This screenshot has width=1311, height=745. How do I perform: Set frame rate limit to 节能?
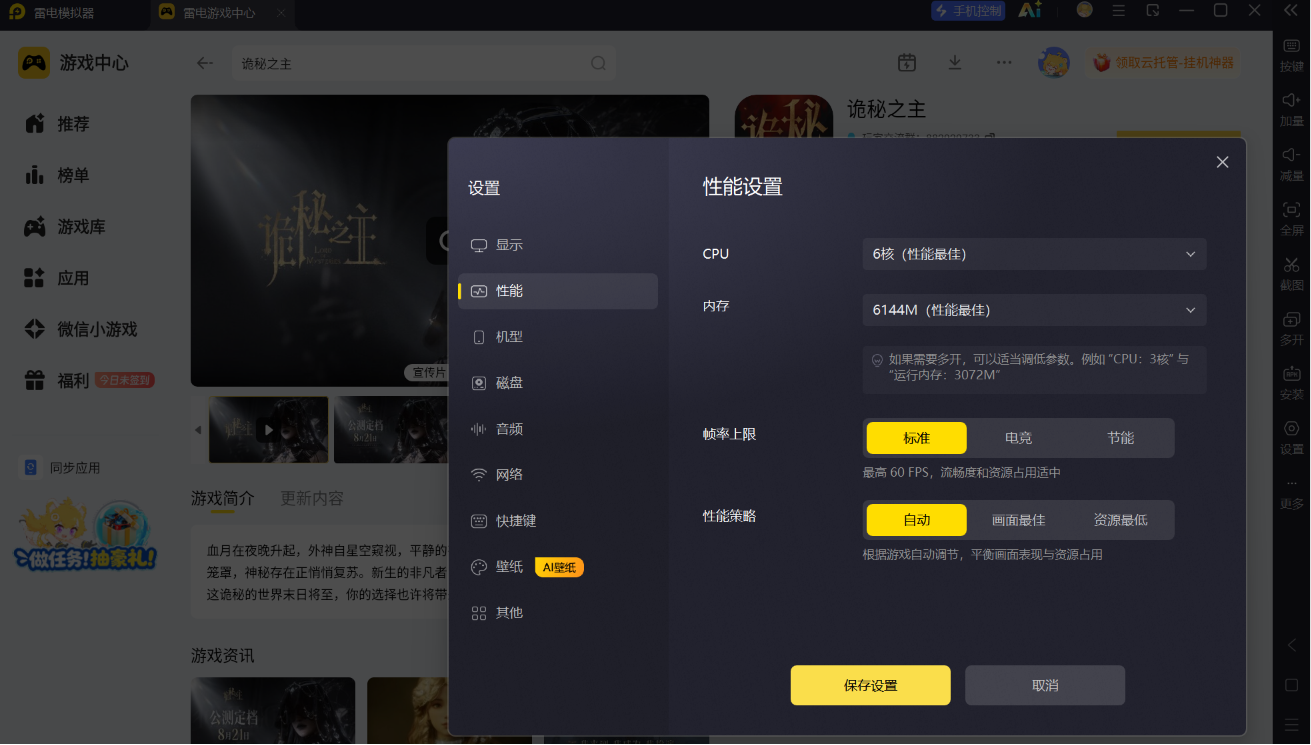1120,438
